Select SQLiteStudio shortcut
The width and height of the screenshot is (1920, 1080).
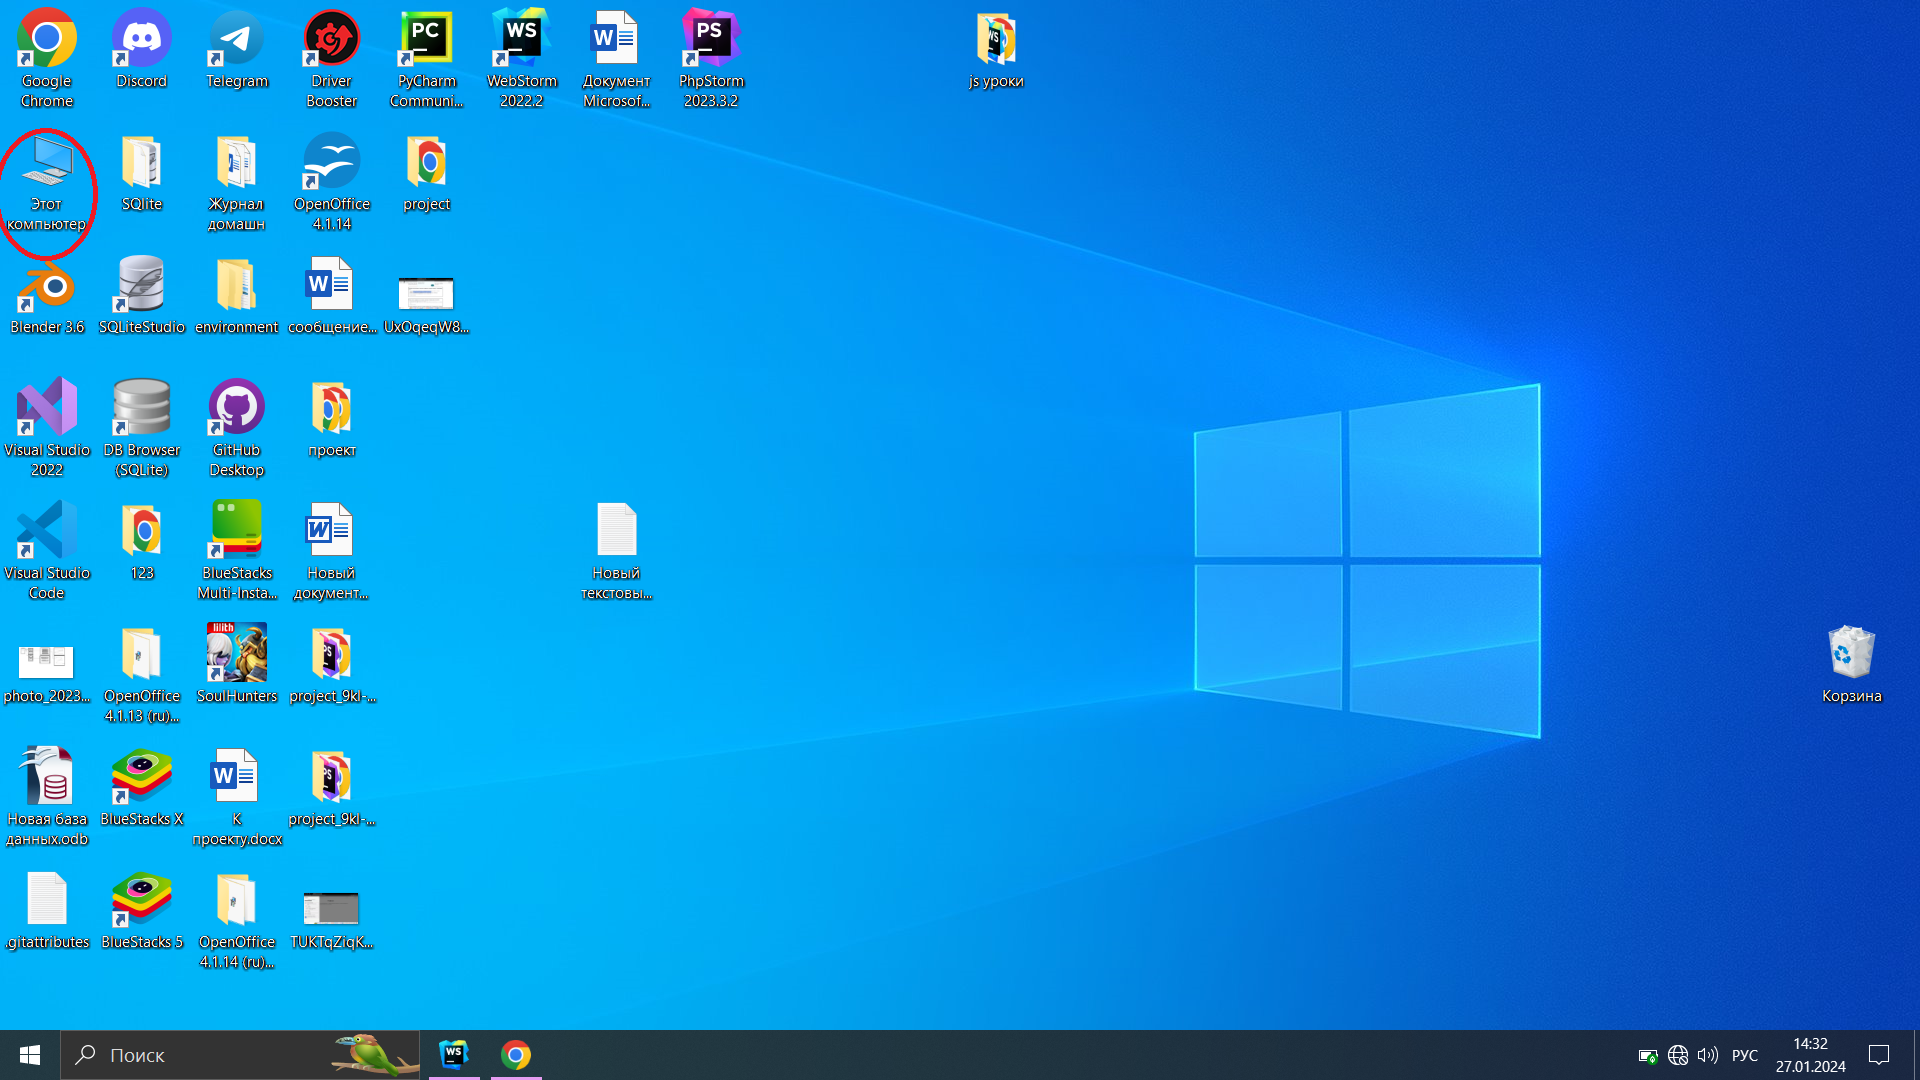pyautogui.click(x=142, y=296)
